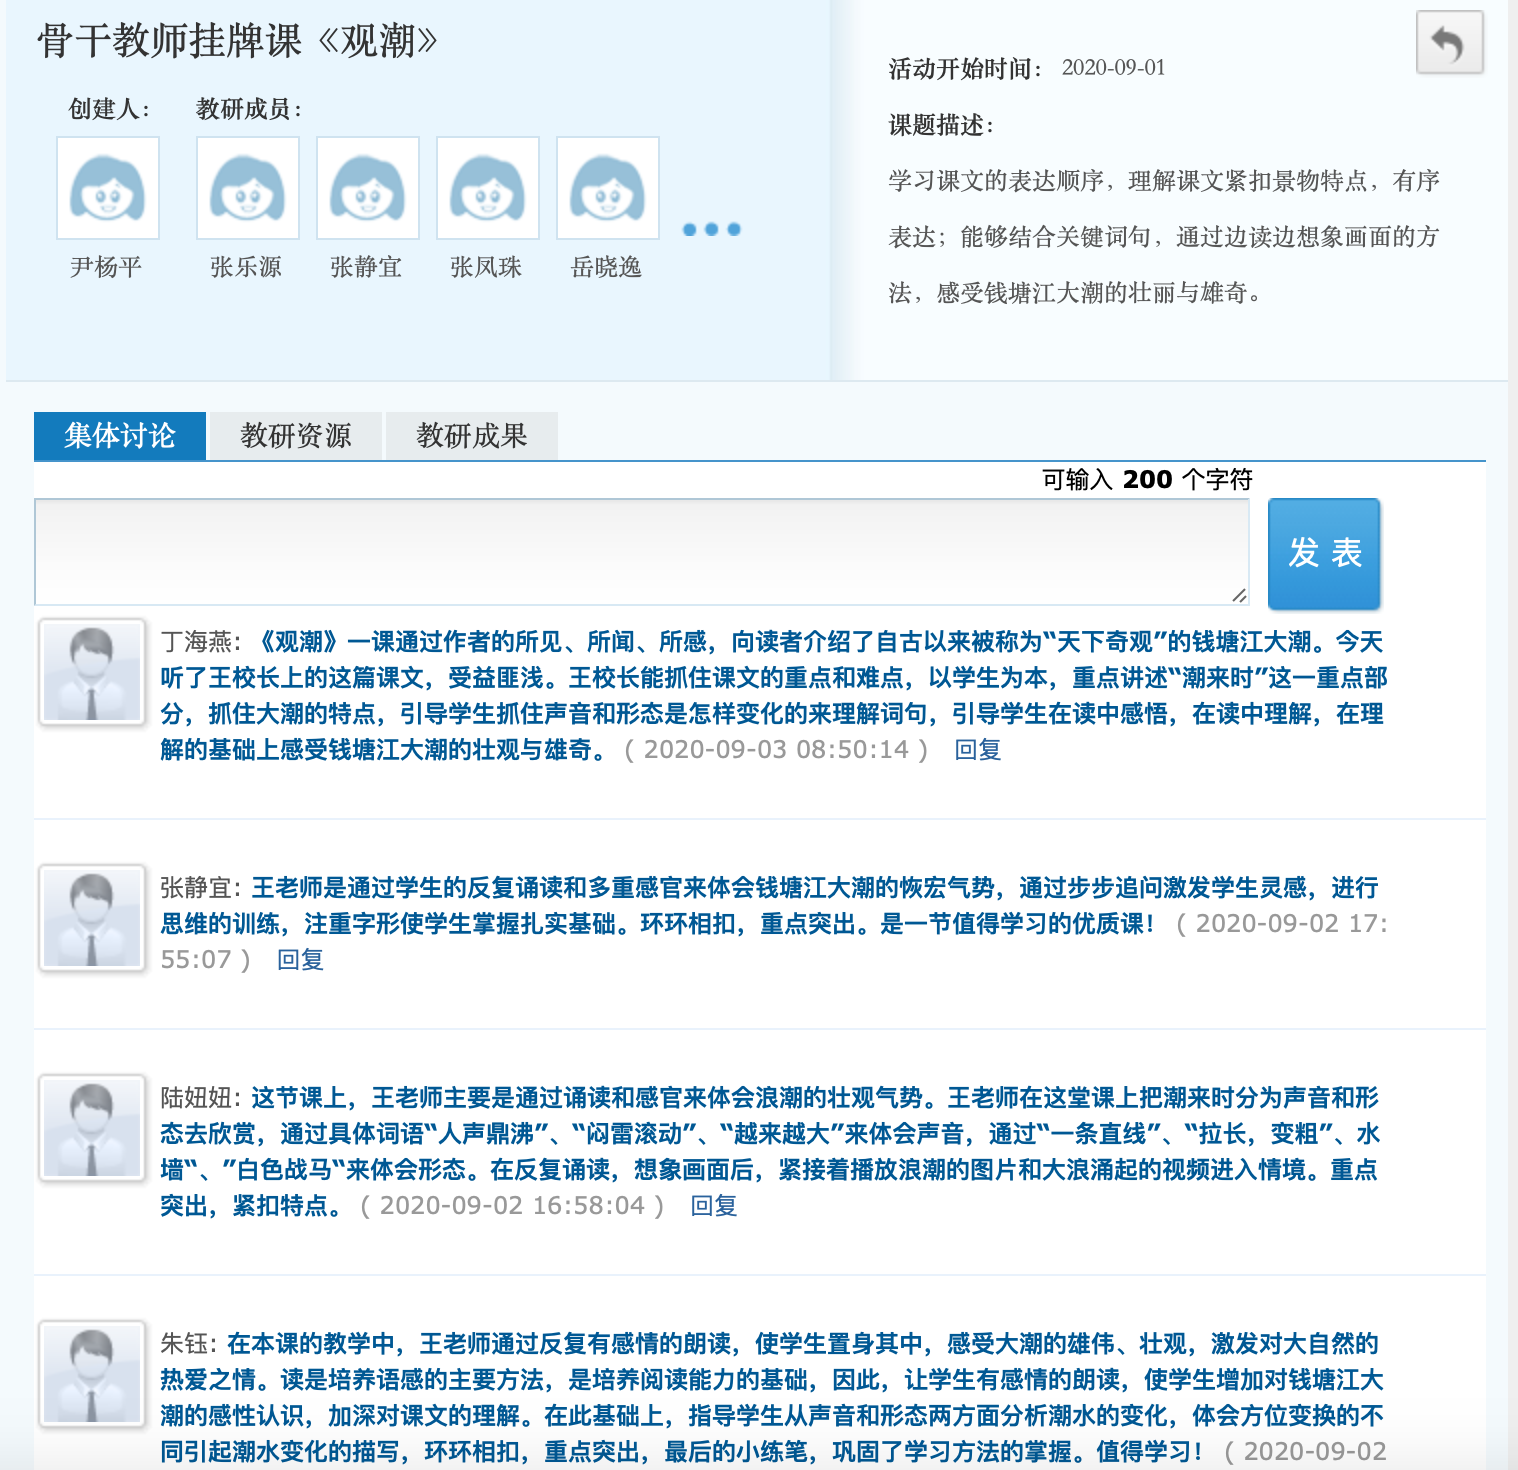Click the timestamp 2020-09-03 08:50:14
Viewport: 1518px width, 1470px height.
(776, 750)
